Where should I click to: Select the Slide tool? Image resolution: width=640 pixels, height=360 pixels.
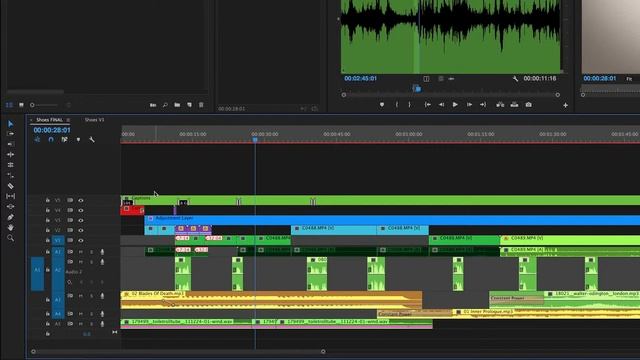11,207
